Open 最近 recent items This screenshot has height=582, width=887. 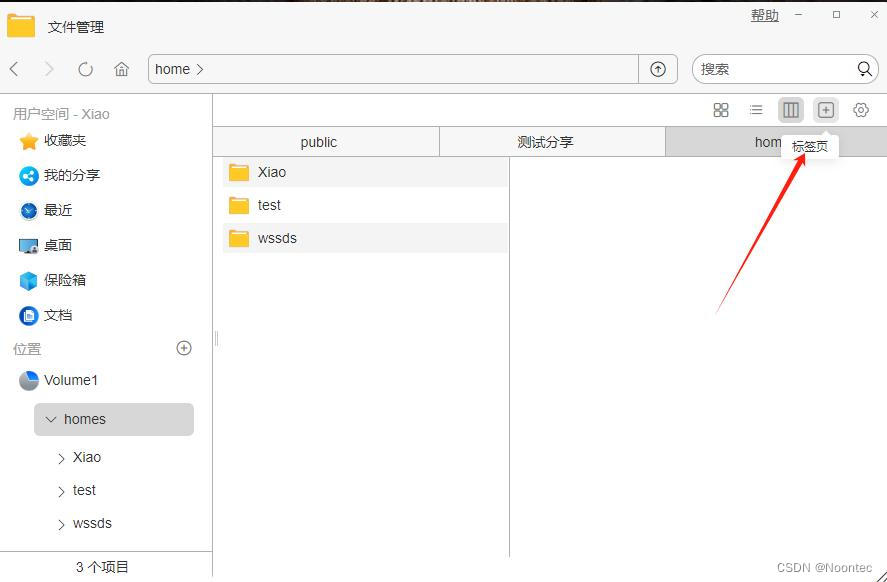point(46,211)
